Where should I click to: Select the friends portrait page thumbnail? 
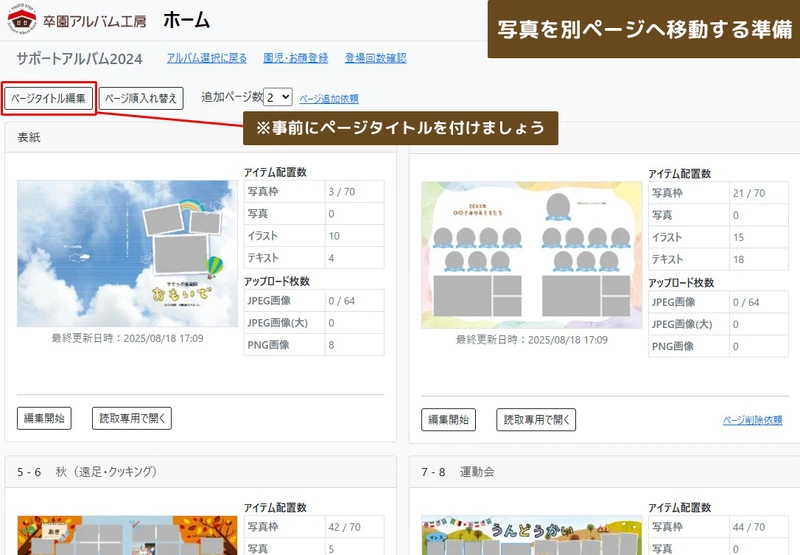point(532,255)
